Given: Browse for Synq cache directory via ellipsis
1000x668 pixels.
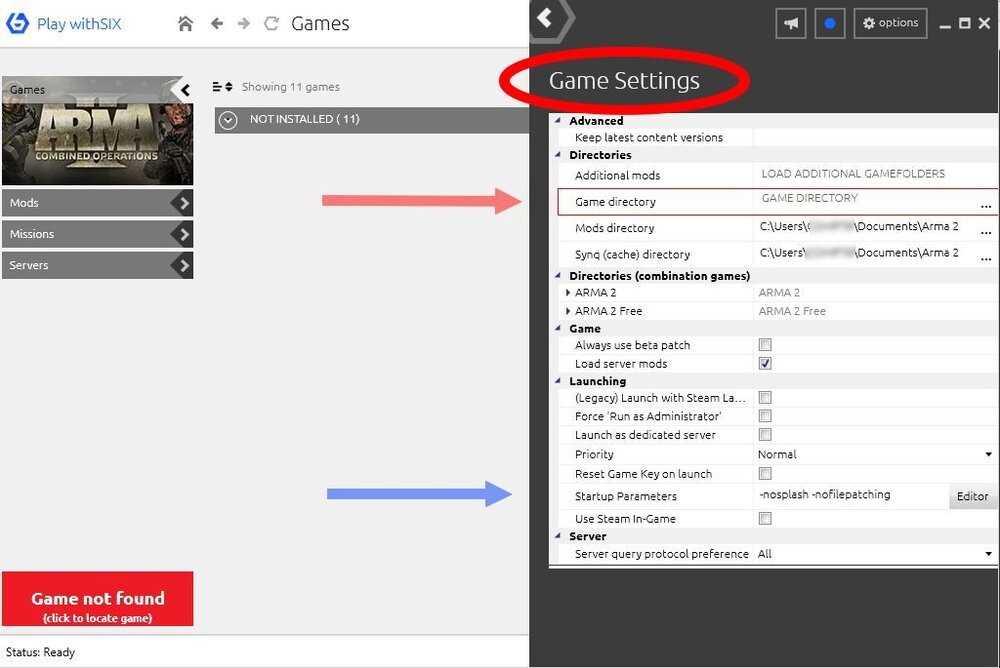Looking at the screenshot, I should pyautogui.click(x=986, y=258).
